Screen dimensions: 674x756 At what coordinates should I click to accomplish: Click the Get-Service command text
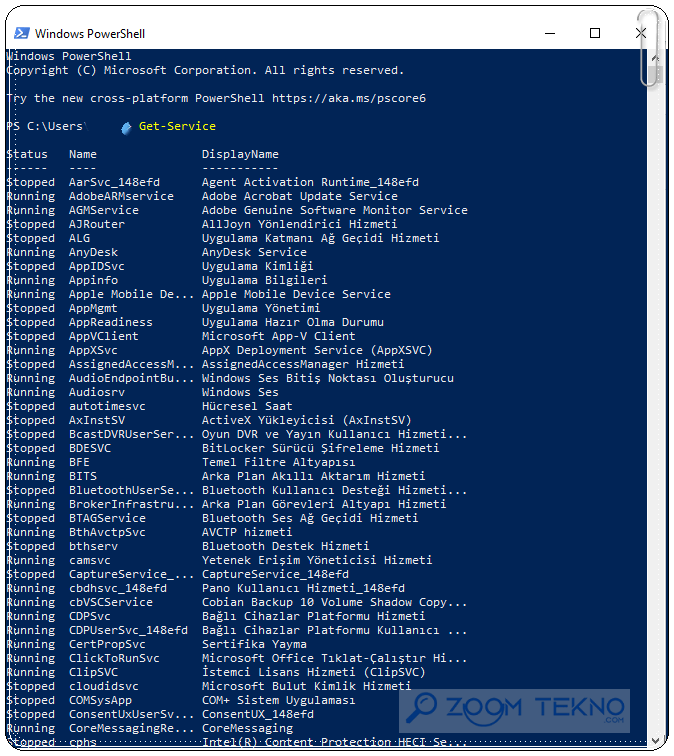point(177,126)
